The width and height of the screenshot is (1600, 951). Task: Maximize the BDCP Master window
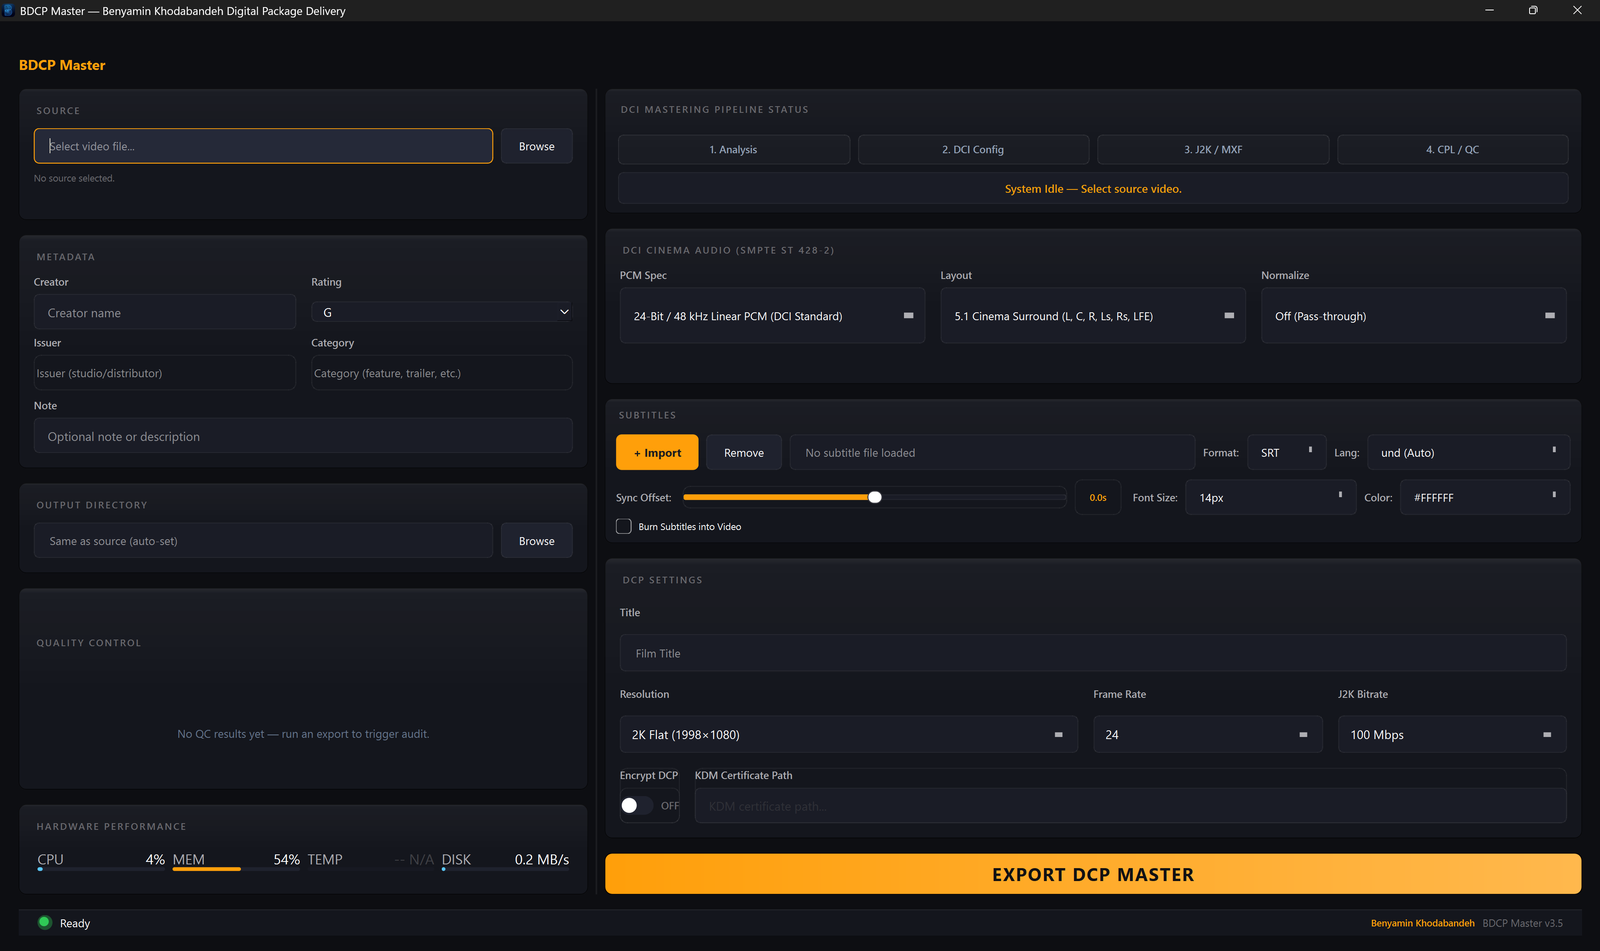pos(1533,10)
